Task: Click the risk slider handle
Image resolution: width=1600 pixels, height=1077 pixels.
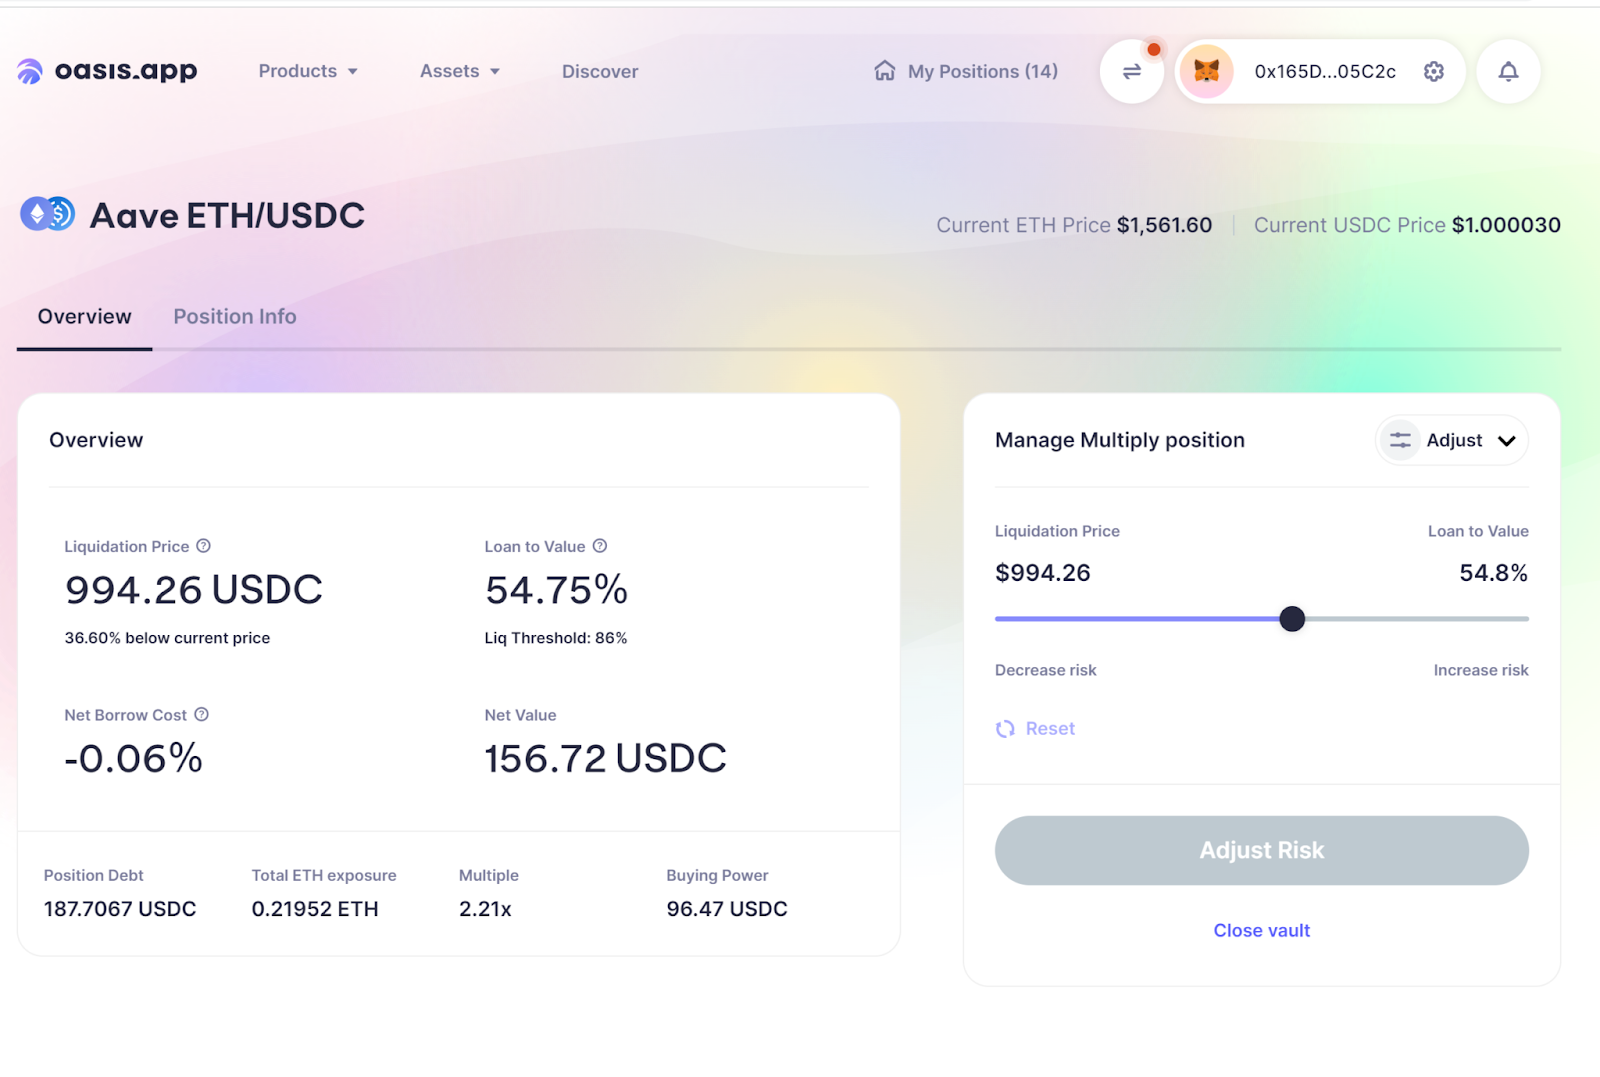Action: 1292,619
